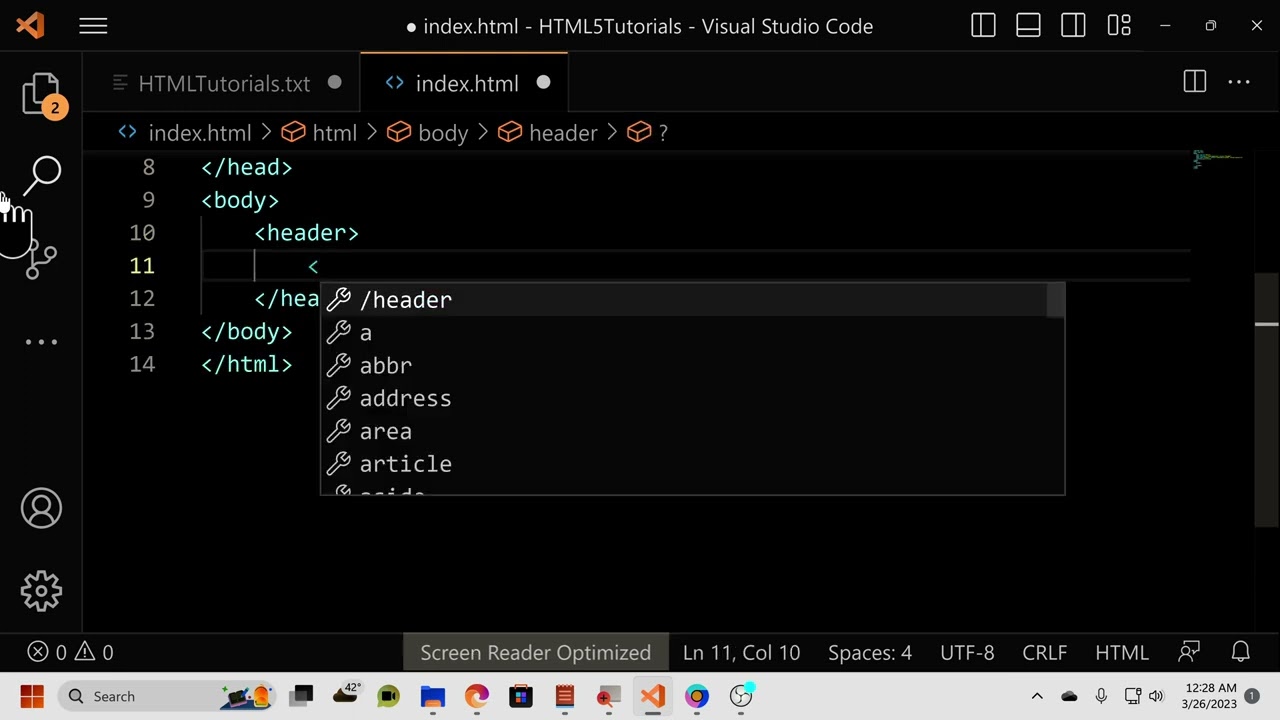The width and height of the screenshot is (1280, 720).
Task: Change the UTF-8 encoding
Action: [967, 653]
